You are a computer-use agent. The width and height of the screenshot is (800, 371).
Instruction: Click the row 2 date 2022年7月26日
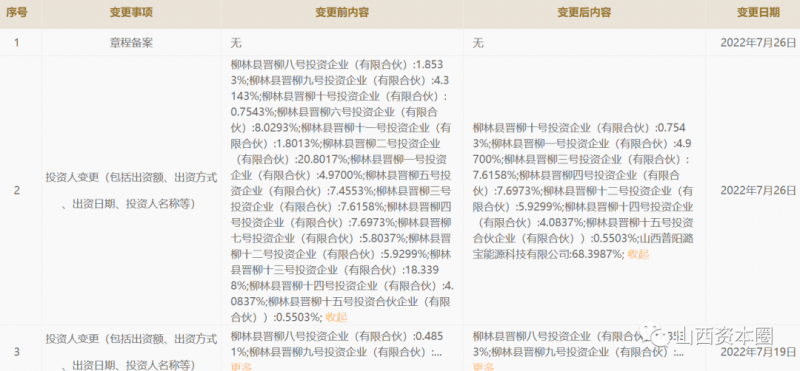click(x=758, y=191)
